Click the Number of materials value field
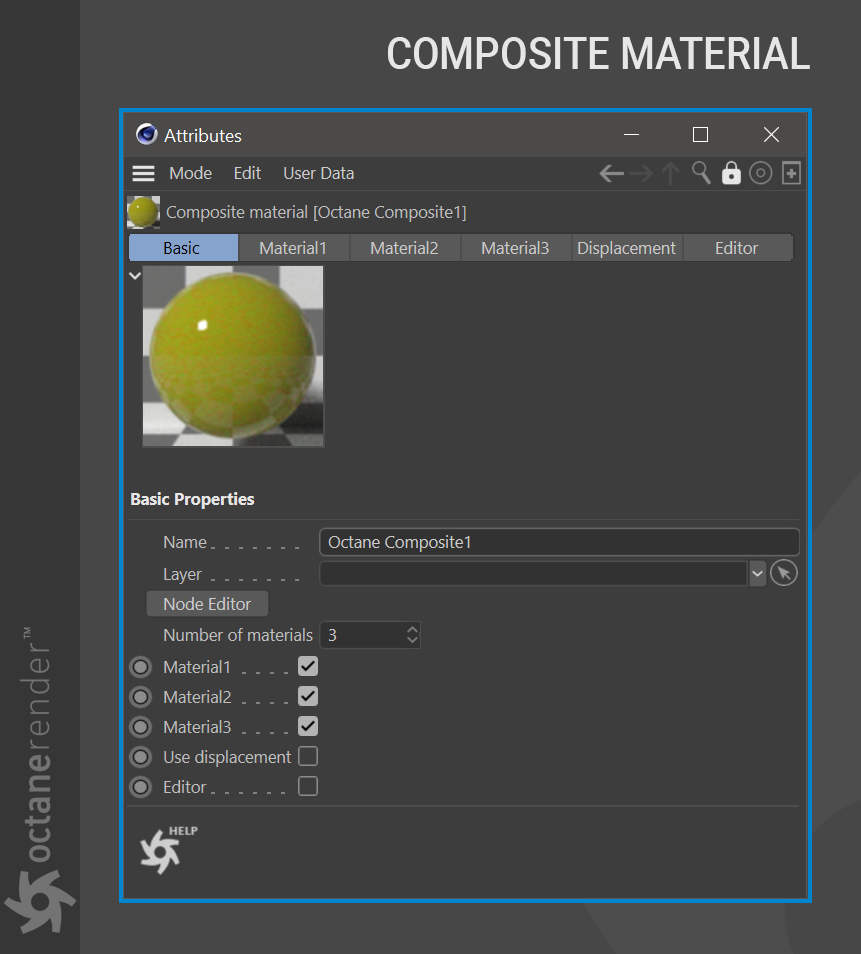Screen dimensions: 861x954 [x=363, y=635]
